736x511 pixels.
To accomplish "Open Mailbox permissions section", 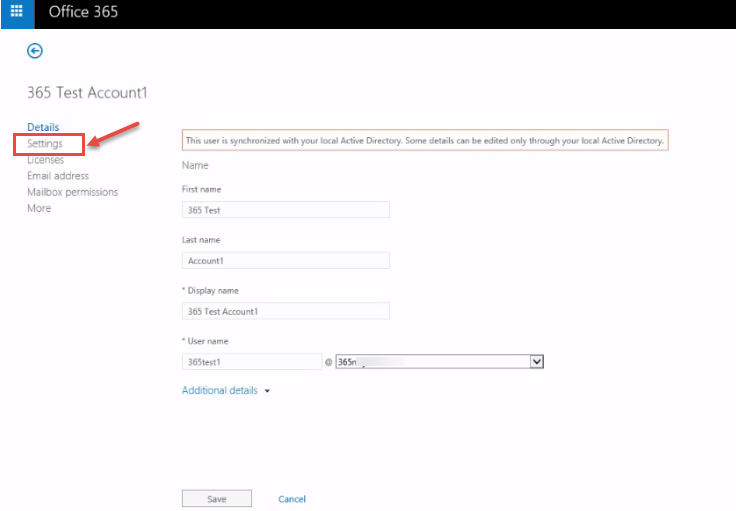I will [72, 192].
